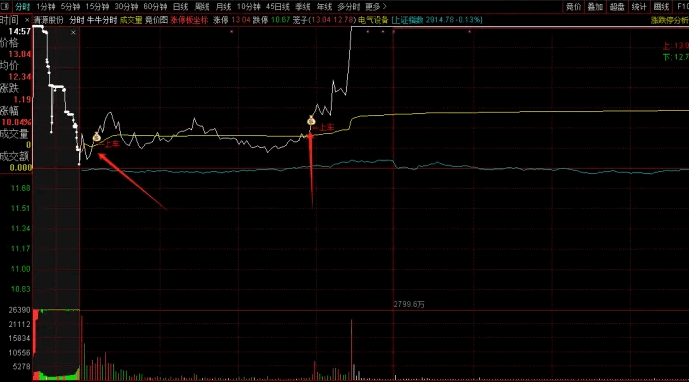Screen dimensions: 689x382
Task: Click the first money-bag 上车 signal icon
Action: [x=97, y=137]
